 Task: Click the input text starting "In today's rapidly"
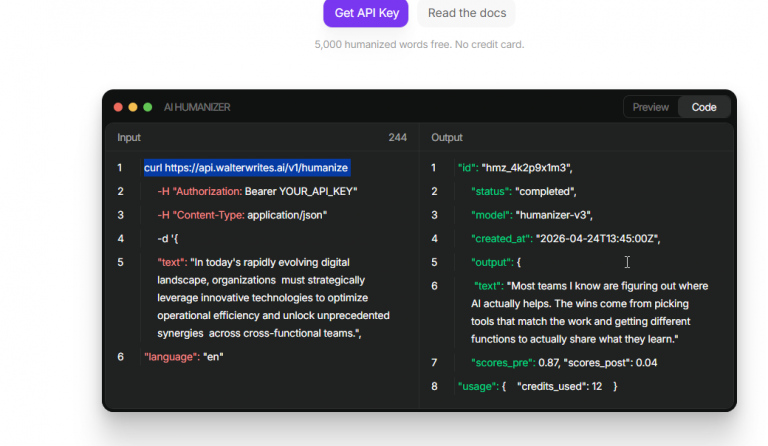pos(273,298)
